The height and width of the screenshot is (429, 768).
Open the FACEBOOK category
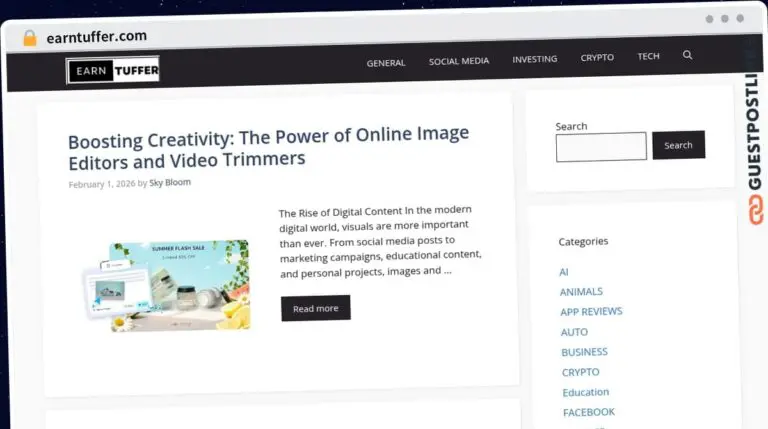click(589, 412)
